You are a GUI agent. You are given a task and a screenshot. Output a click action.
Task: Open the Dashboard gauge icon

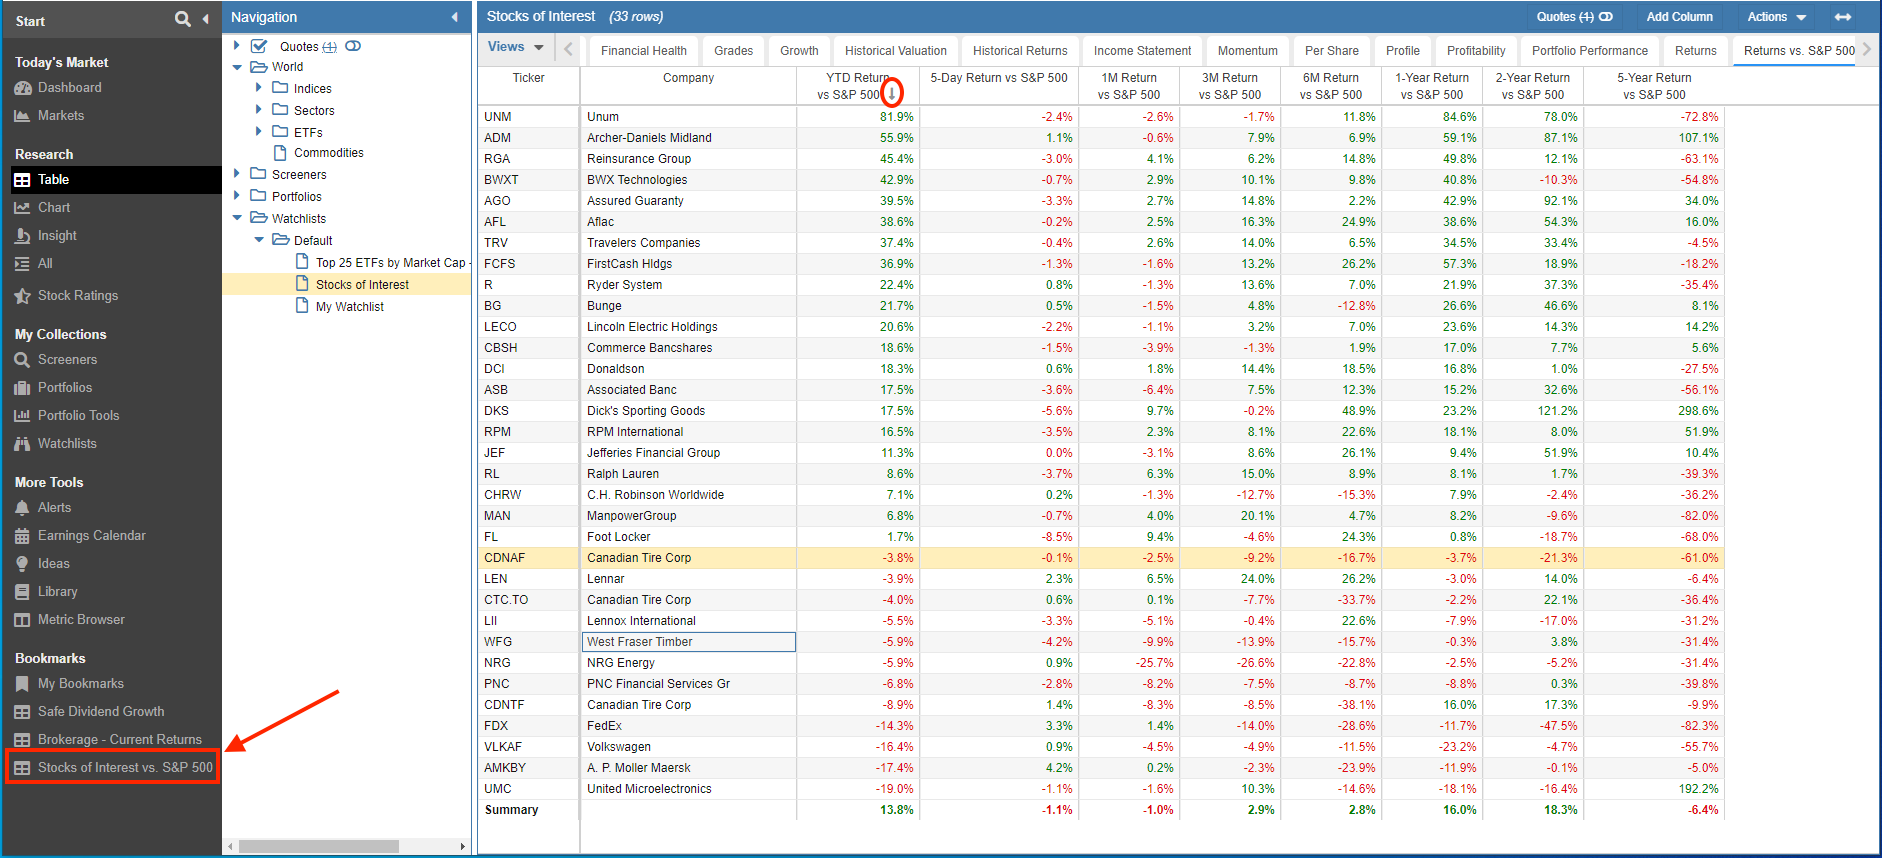(22, 88)
